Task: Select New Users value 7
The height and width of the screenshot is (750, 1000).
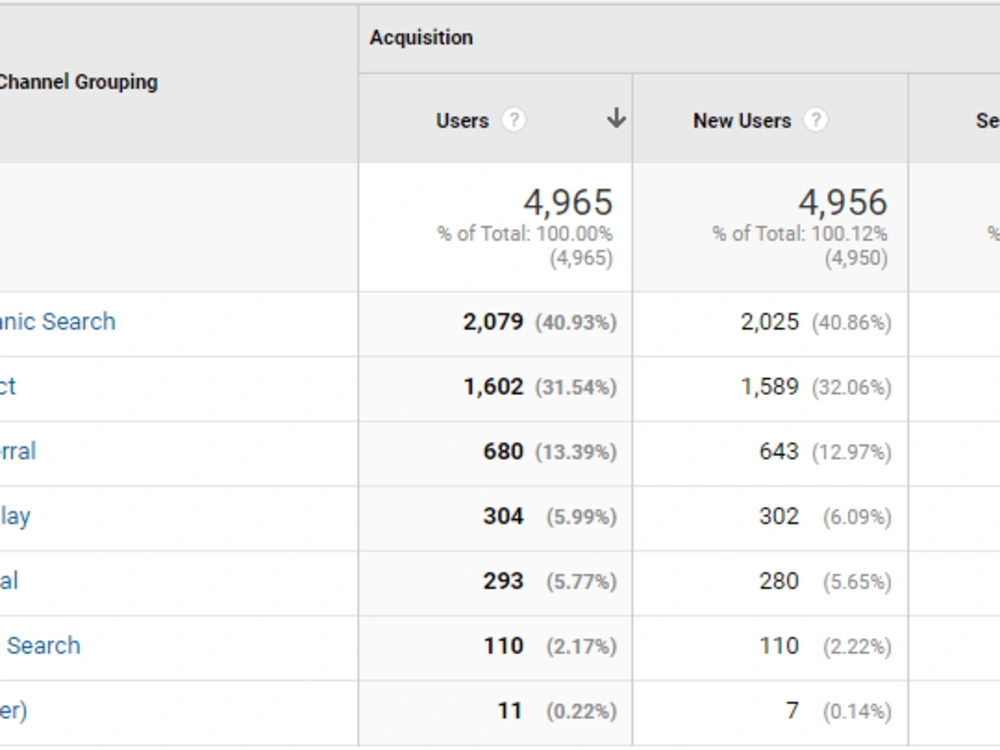Action: point(792,710)
